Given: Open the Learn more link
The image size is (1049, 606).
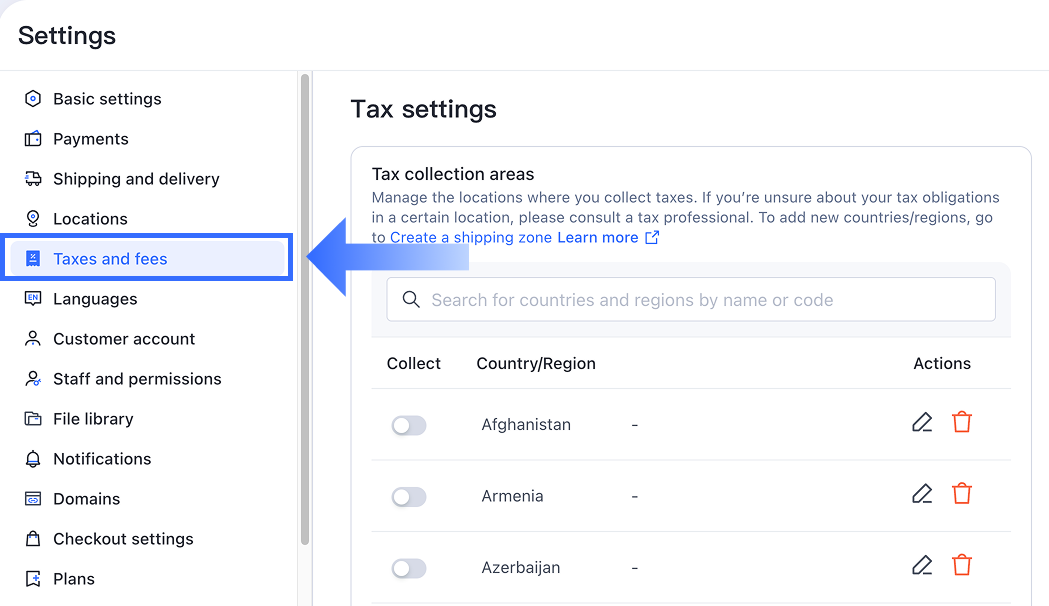Looking at the screenshot, I should [597, 238].
